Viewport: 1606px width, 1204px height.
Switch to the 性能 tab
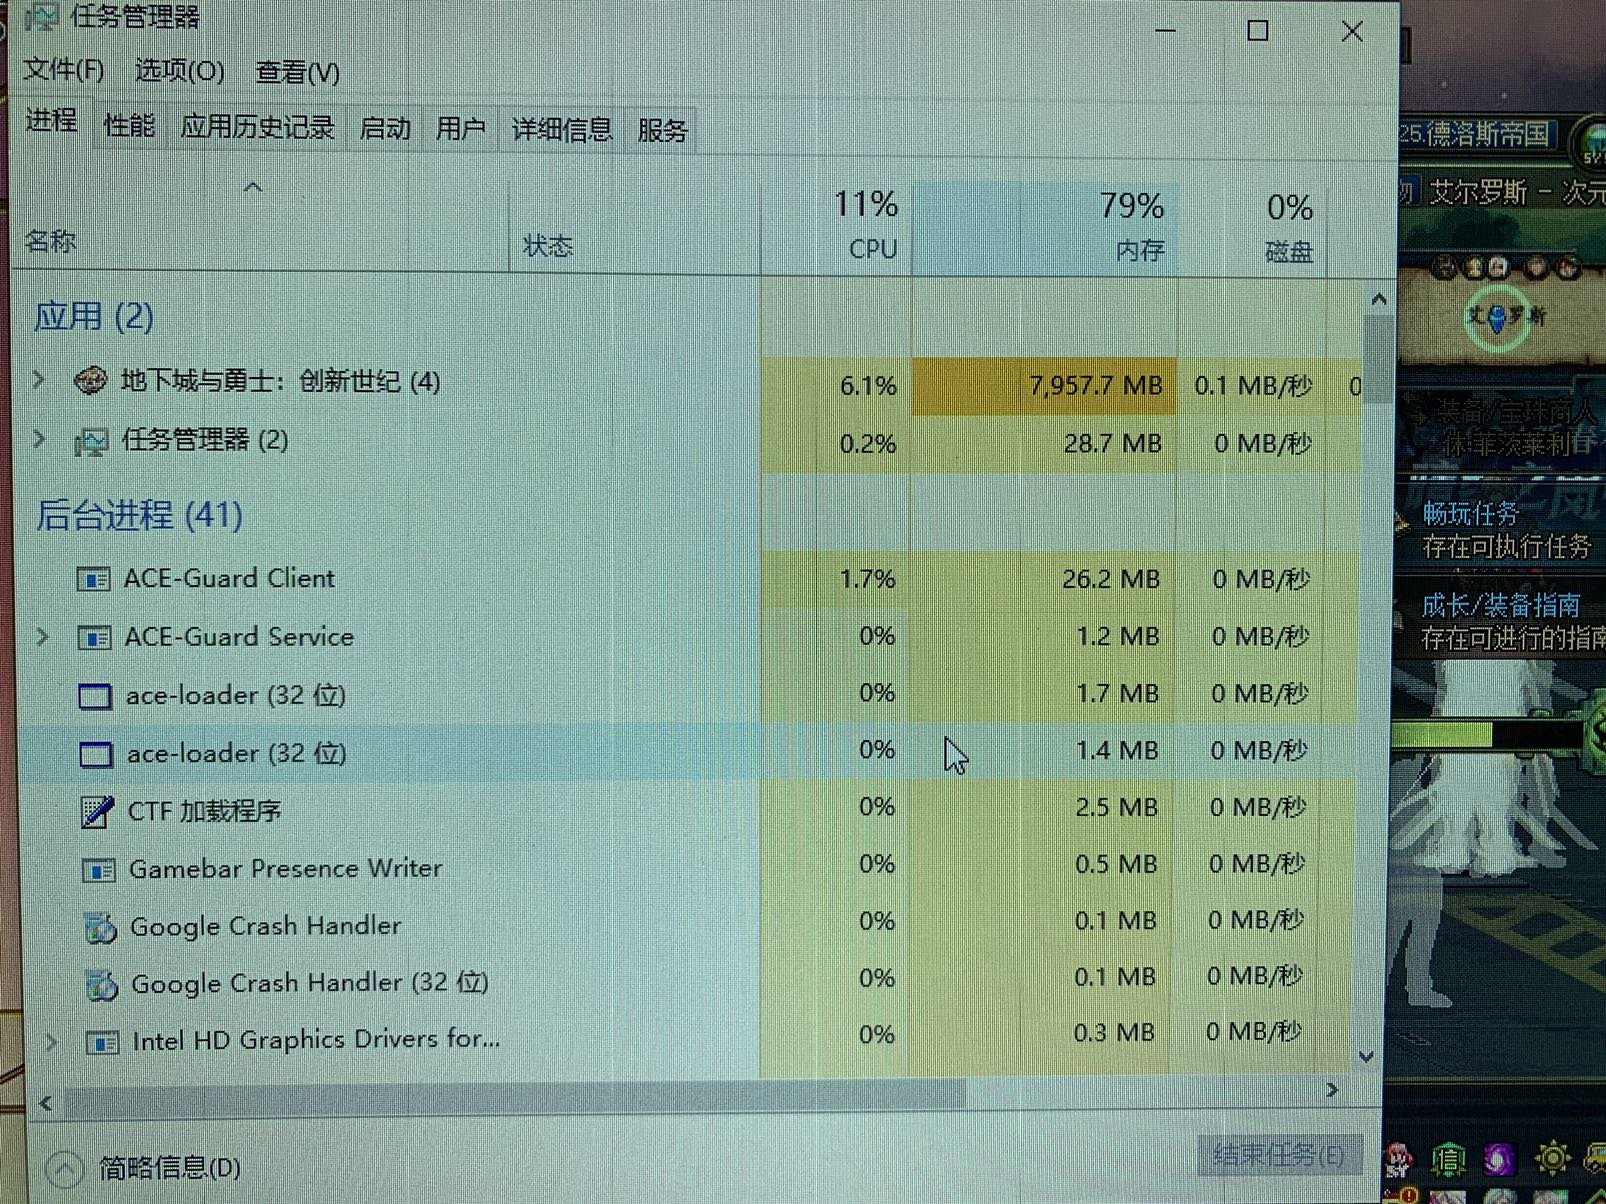[129, 126]
